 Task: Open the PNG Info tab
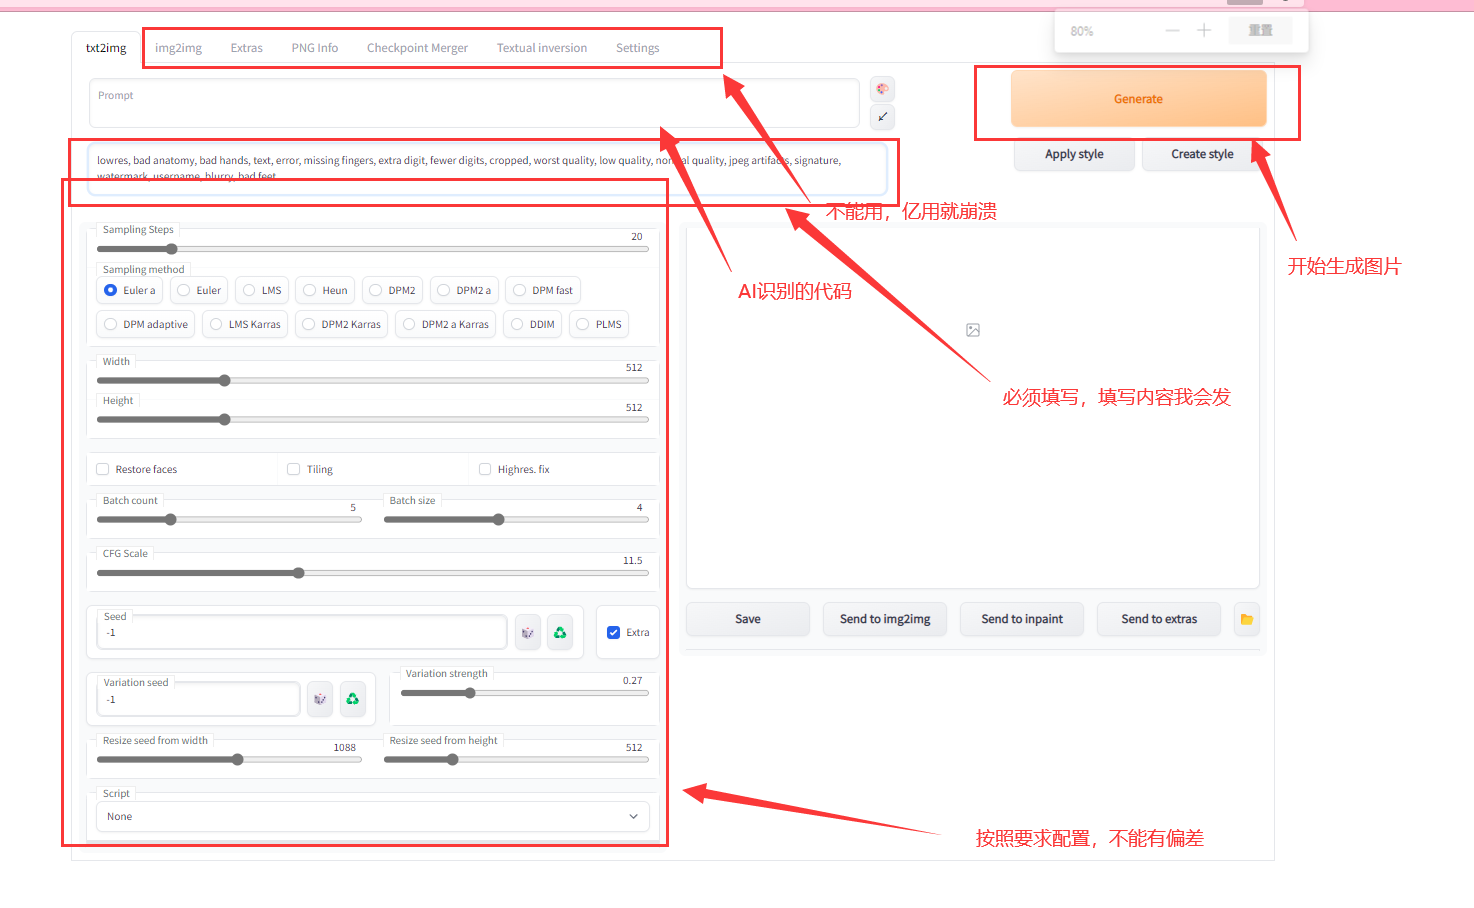tap(315, 48)
